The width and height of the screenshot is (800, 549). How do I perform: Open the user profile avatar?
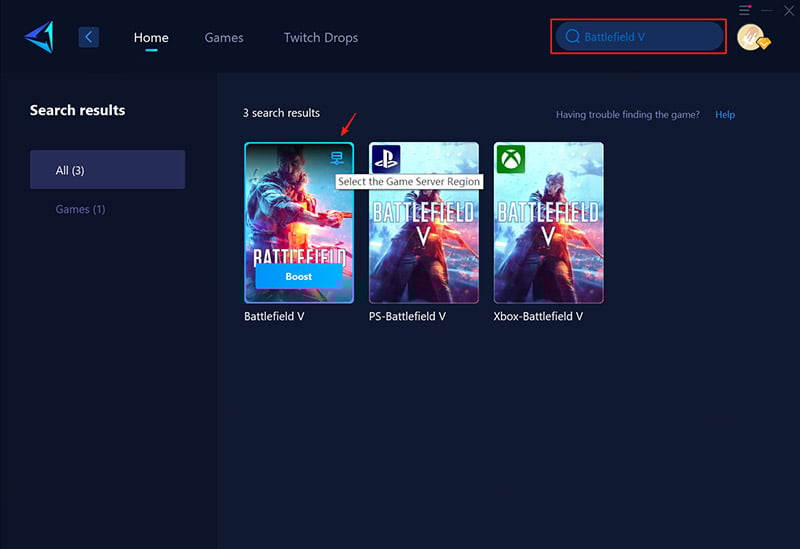[x=752, y=37]
